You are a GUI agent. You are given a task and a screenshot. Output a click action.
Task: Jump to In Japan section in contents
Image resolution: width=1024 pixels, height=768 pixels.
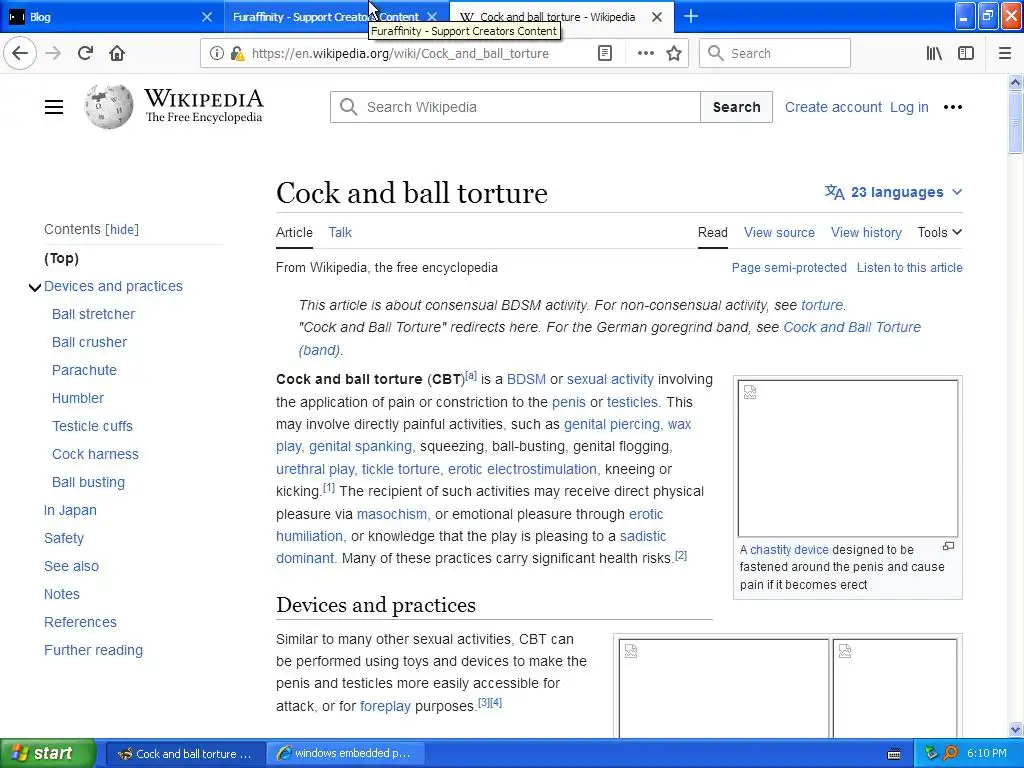tap(70, 510)
